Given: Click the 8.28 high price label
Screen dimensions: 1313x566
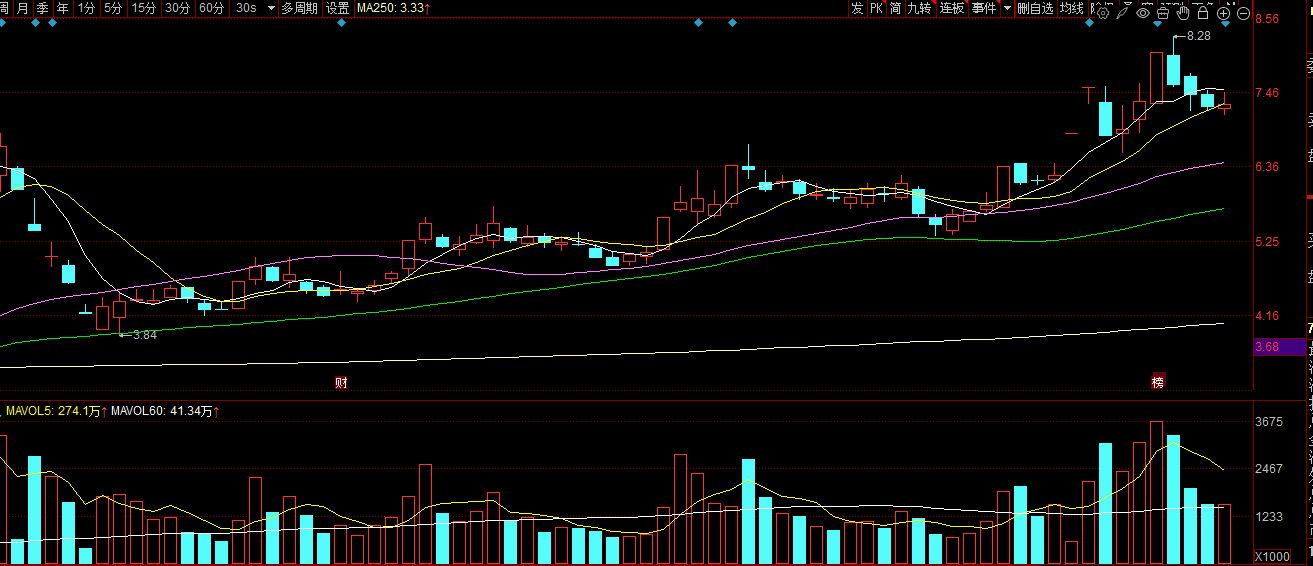Looking at the screenshot, I should coord(1198,36).
